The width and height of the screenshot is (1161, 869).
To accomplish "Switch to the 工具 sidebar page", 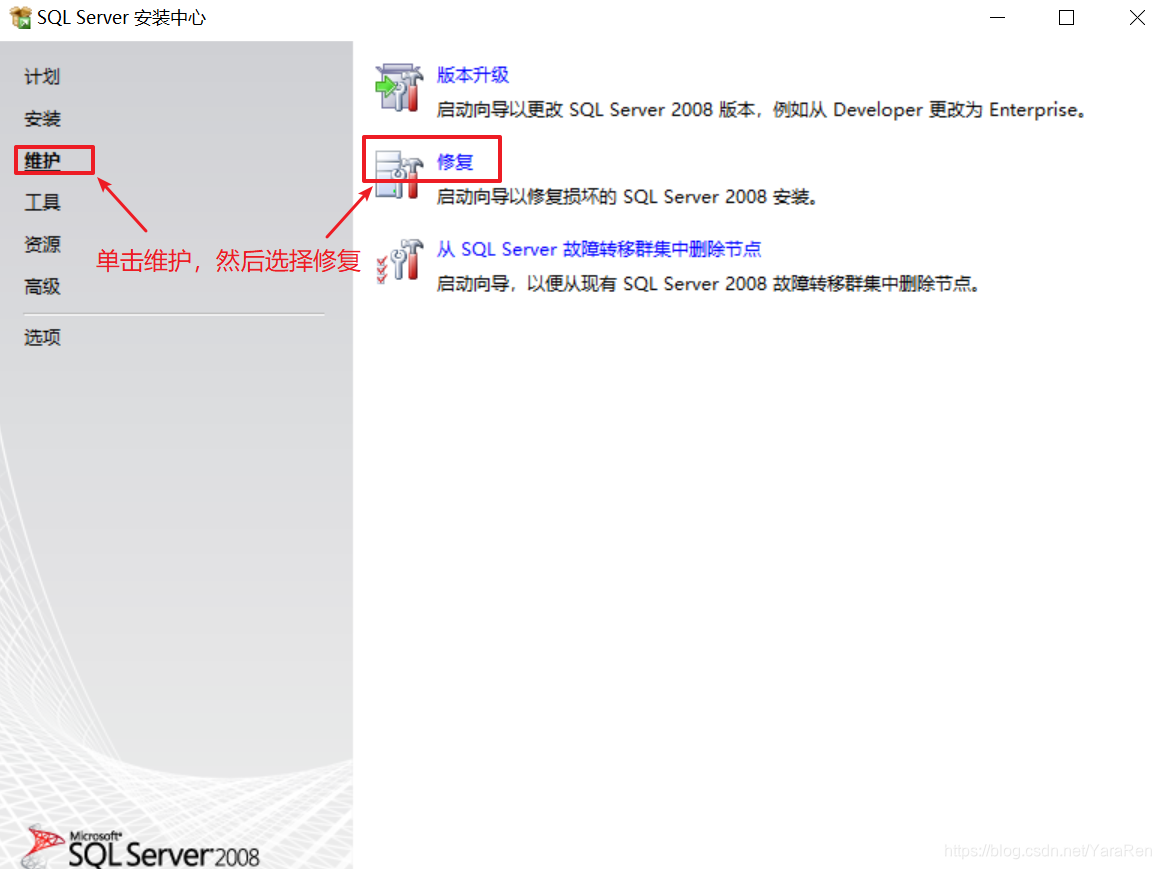I will pos(42,202).
